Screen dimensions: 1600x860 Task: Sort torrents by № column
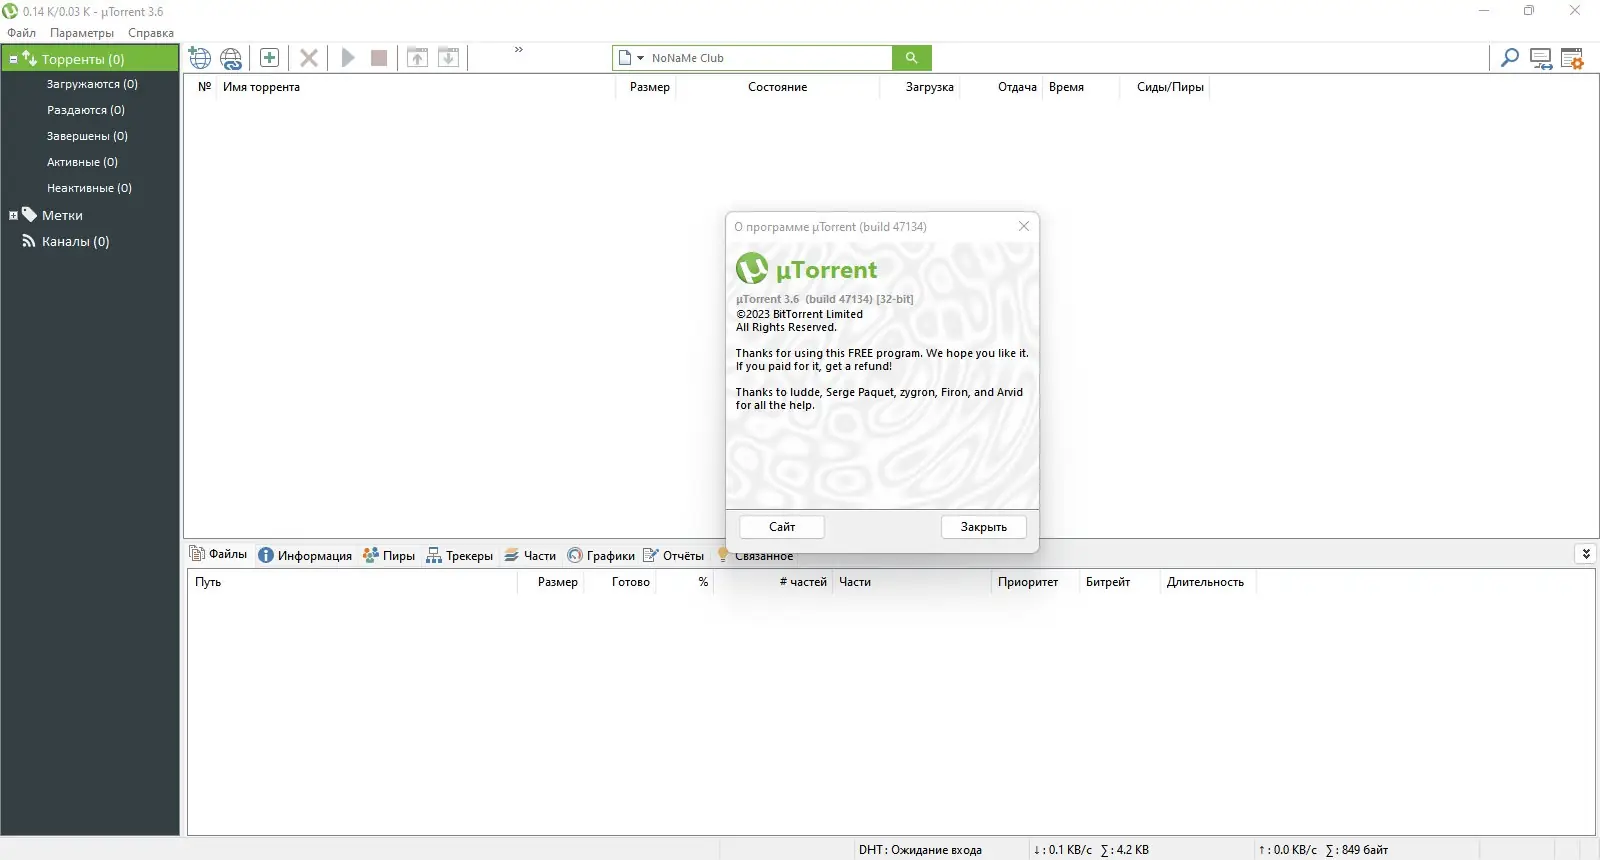click(204, 87)
